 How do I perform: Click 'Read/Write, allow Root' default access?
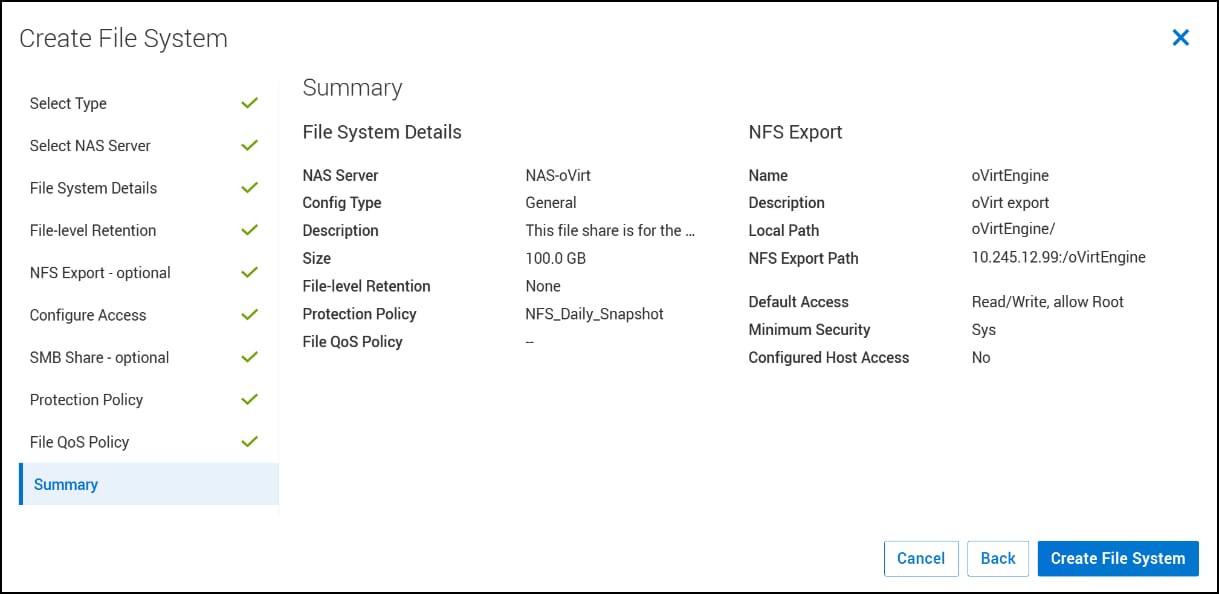[1048, 301]
